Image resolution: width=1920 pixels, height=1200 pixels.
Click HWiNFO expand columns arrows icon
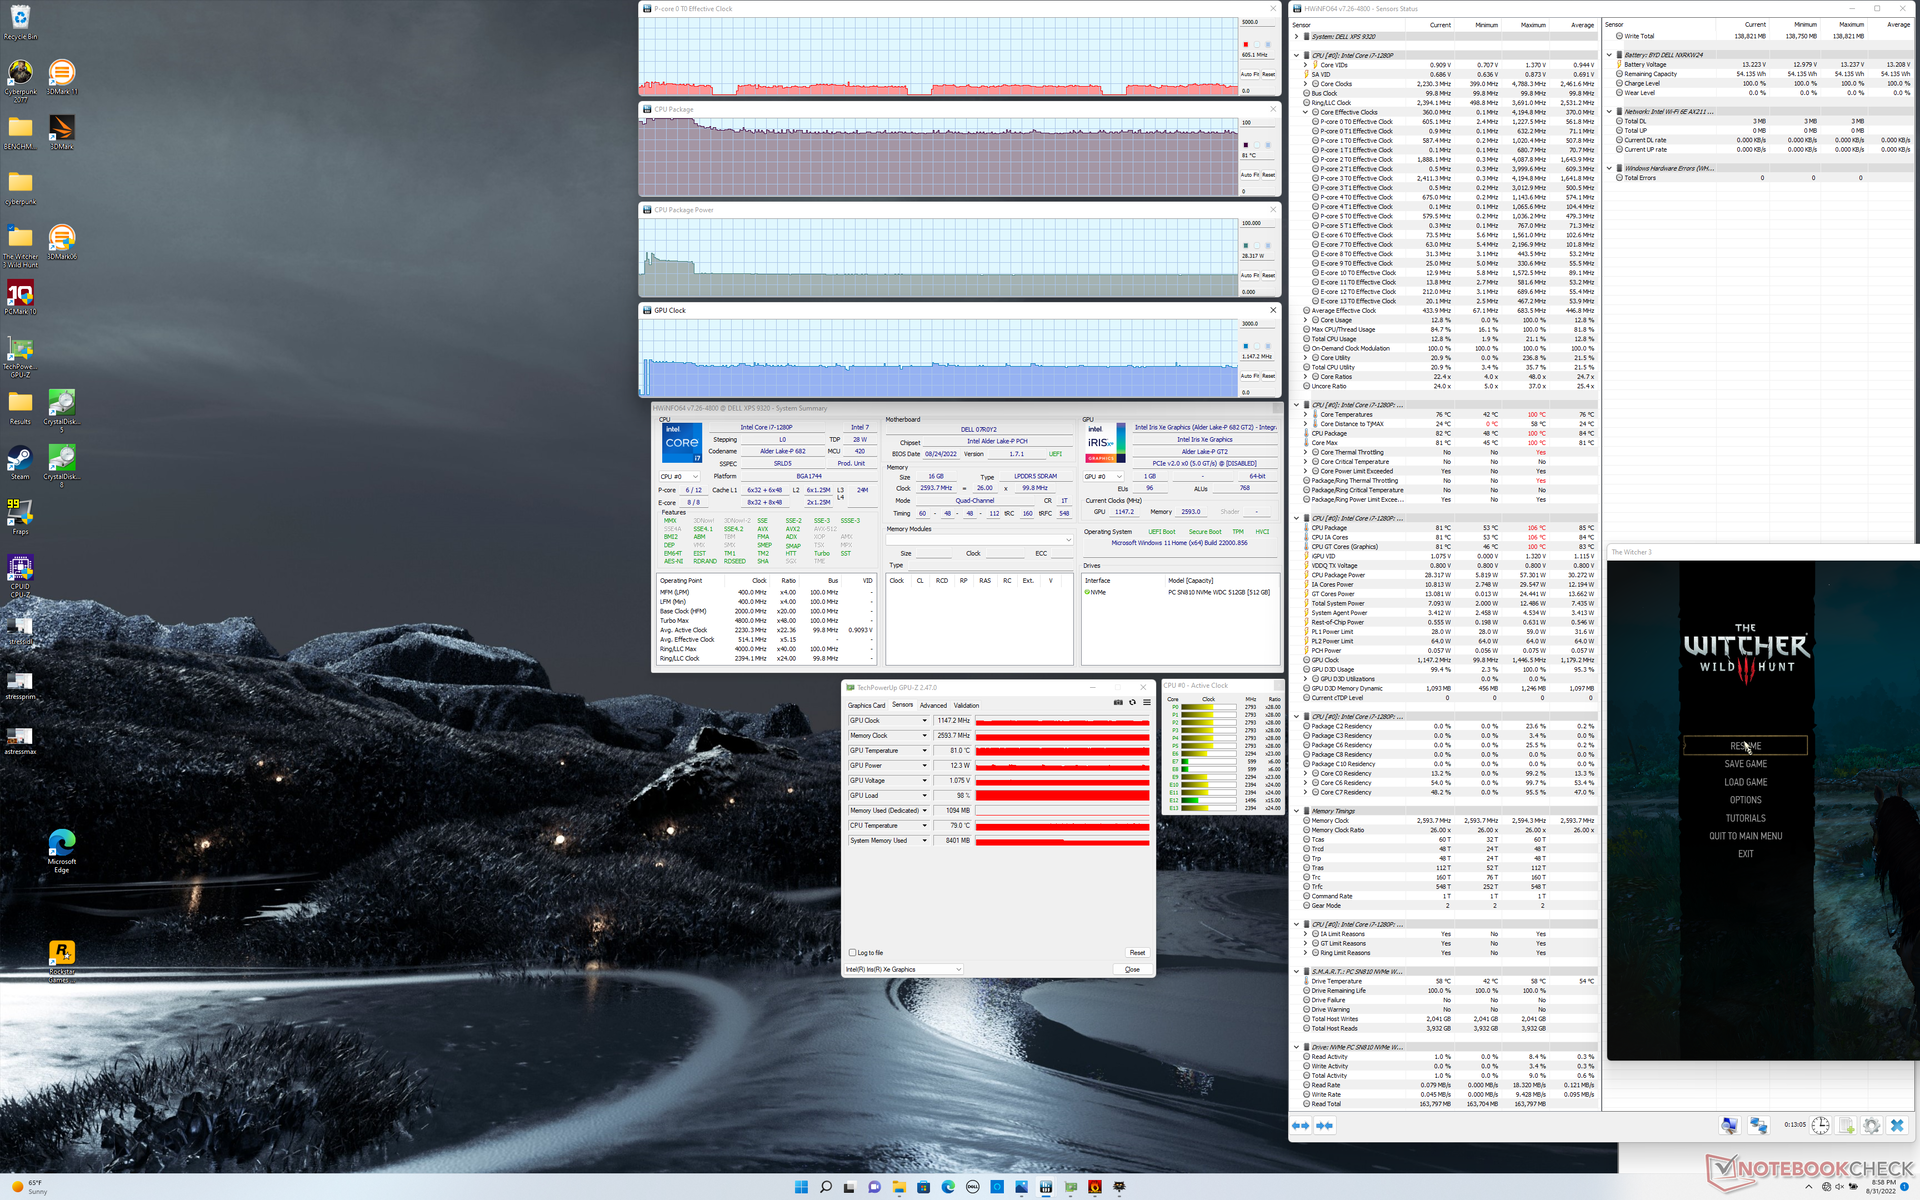(1300, 1126)
